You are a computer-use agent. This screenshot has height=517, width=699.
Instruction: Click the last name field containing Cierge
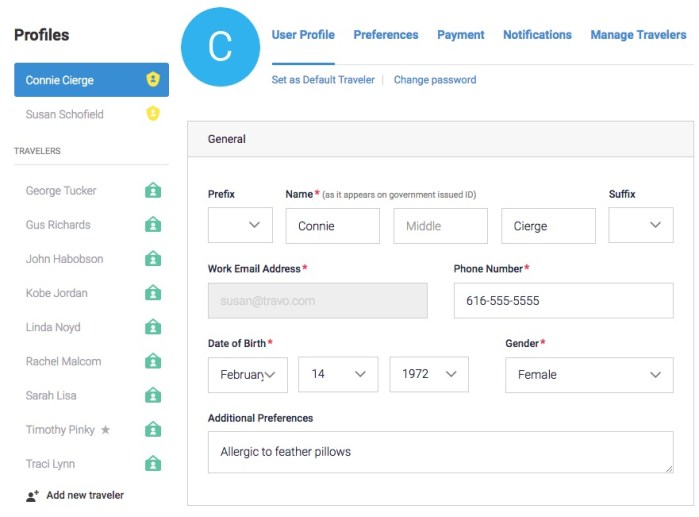[548, 226]
